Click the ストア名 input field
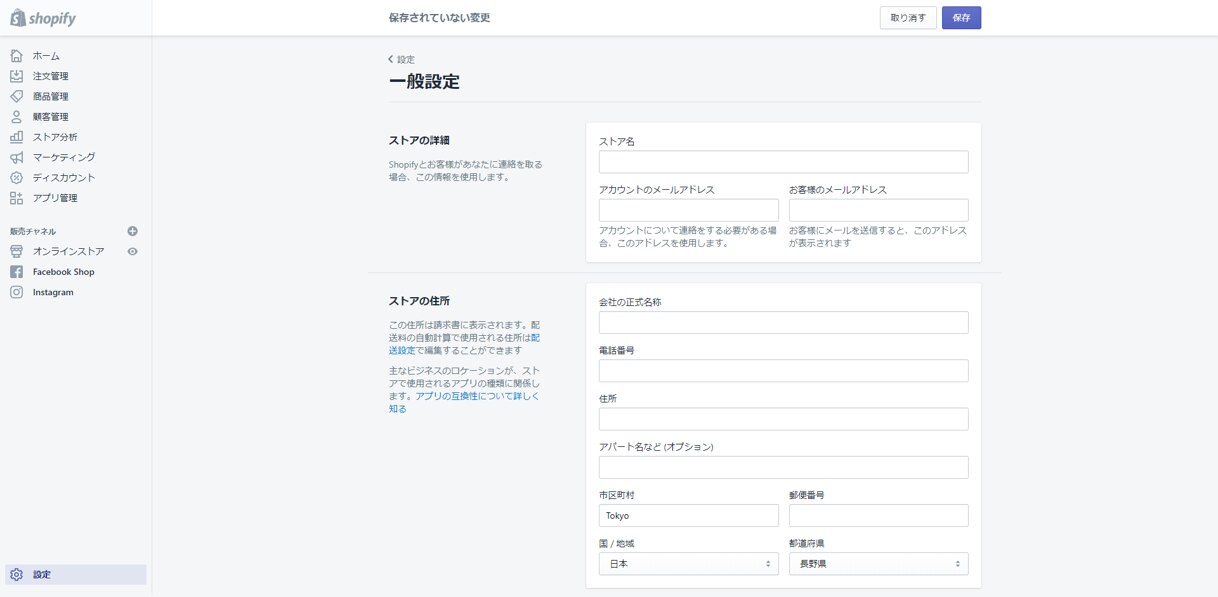This screenshot has height=597, width=1218. pyautogui.click(x=783, y=162)
